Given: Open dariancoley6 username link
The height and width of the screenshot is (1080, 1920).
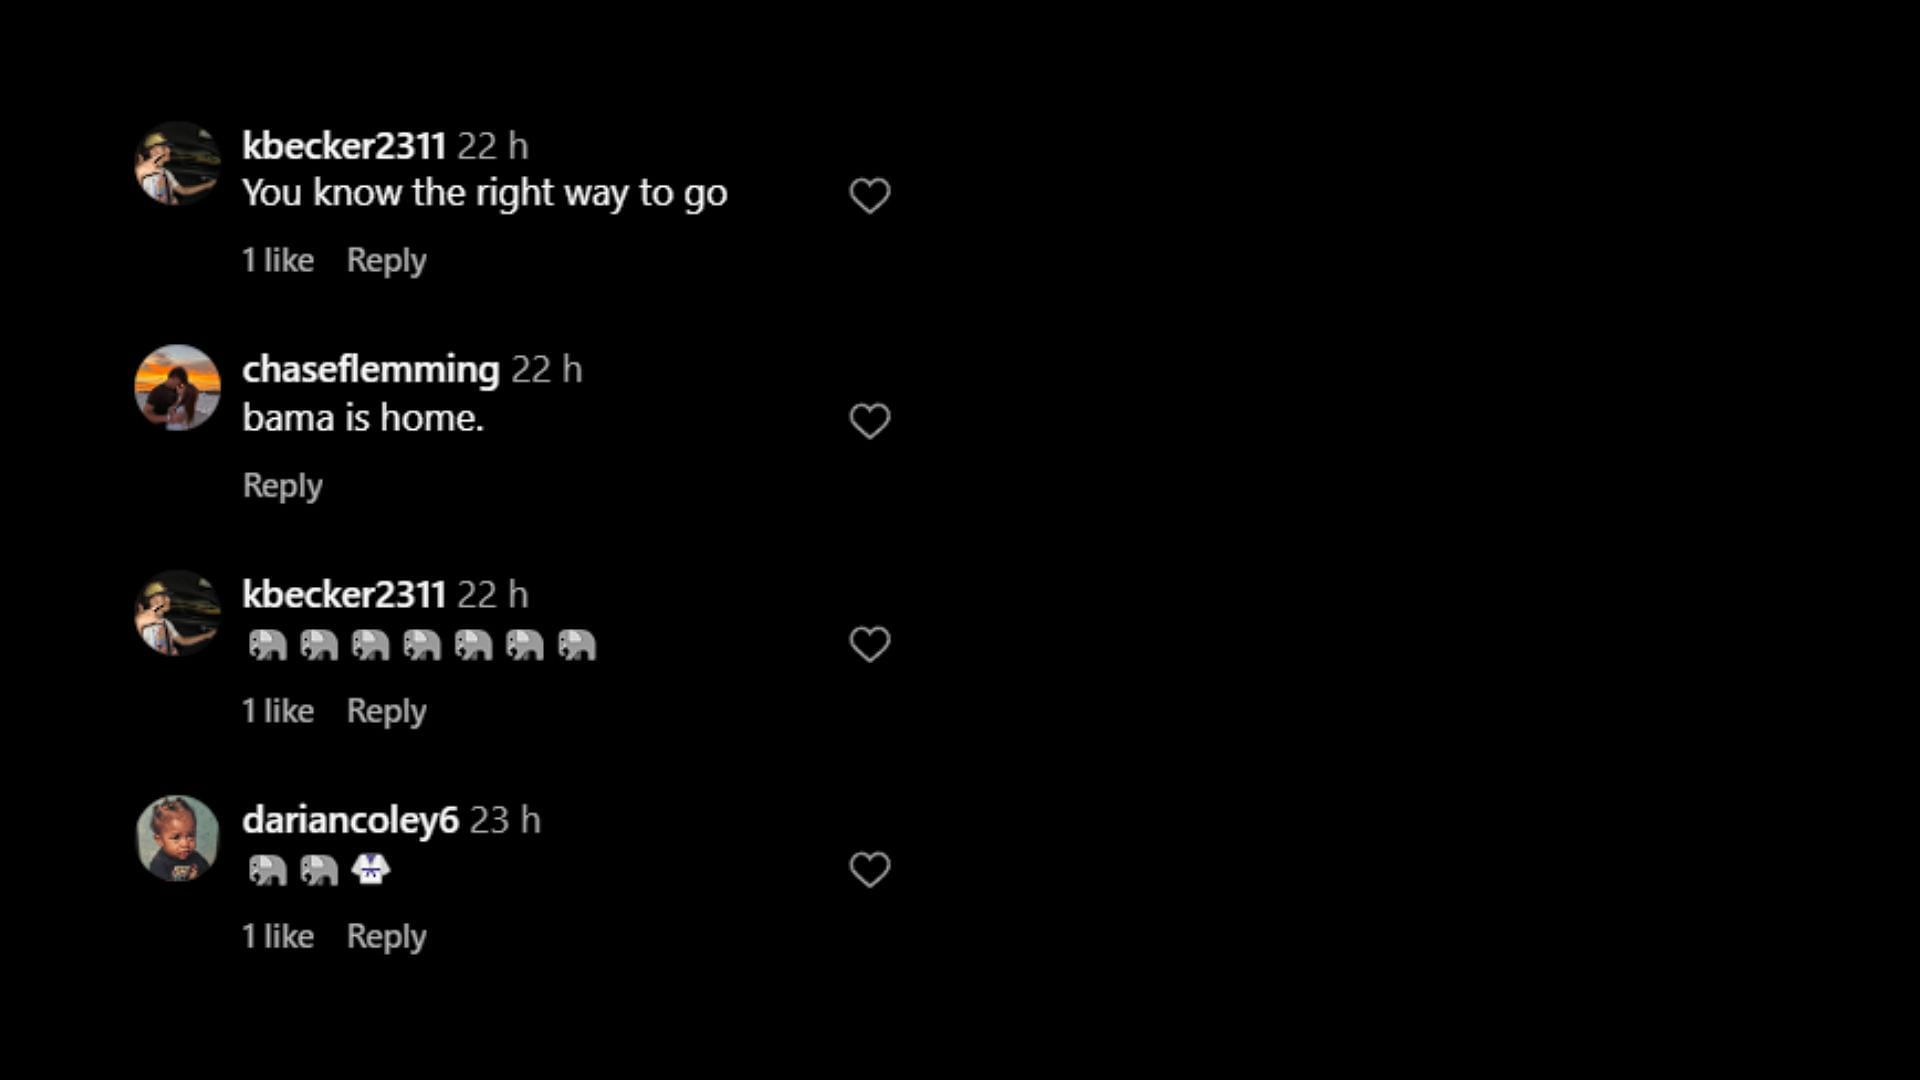Looking at the screenshot, I should coord(350,820).
